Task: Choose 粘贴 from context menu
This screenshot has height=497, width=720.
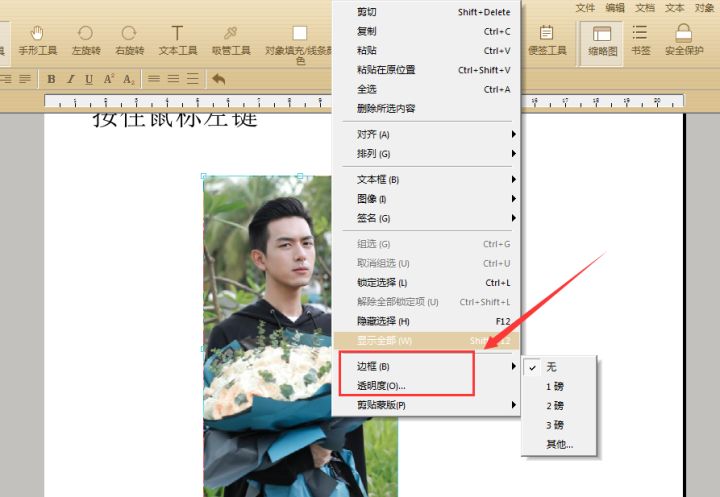Action: point(427,51)
